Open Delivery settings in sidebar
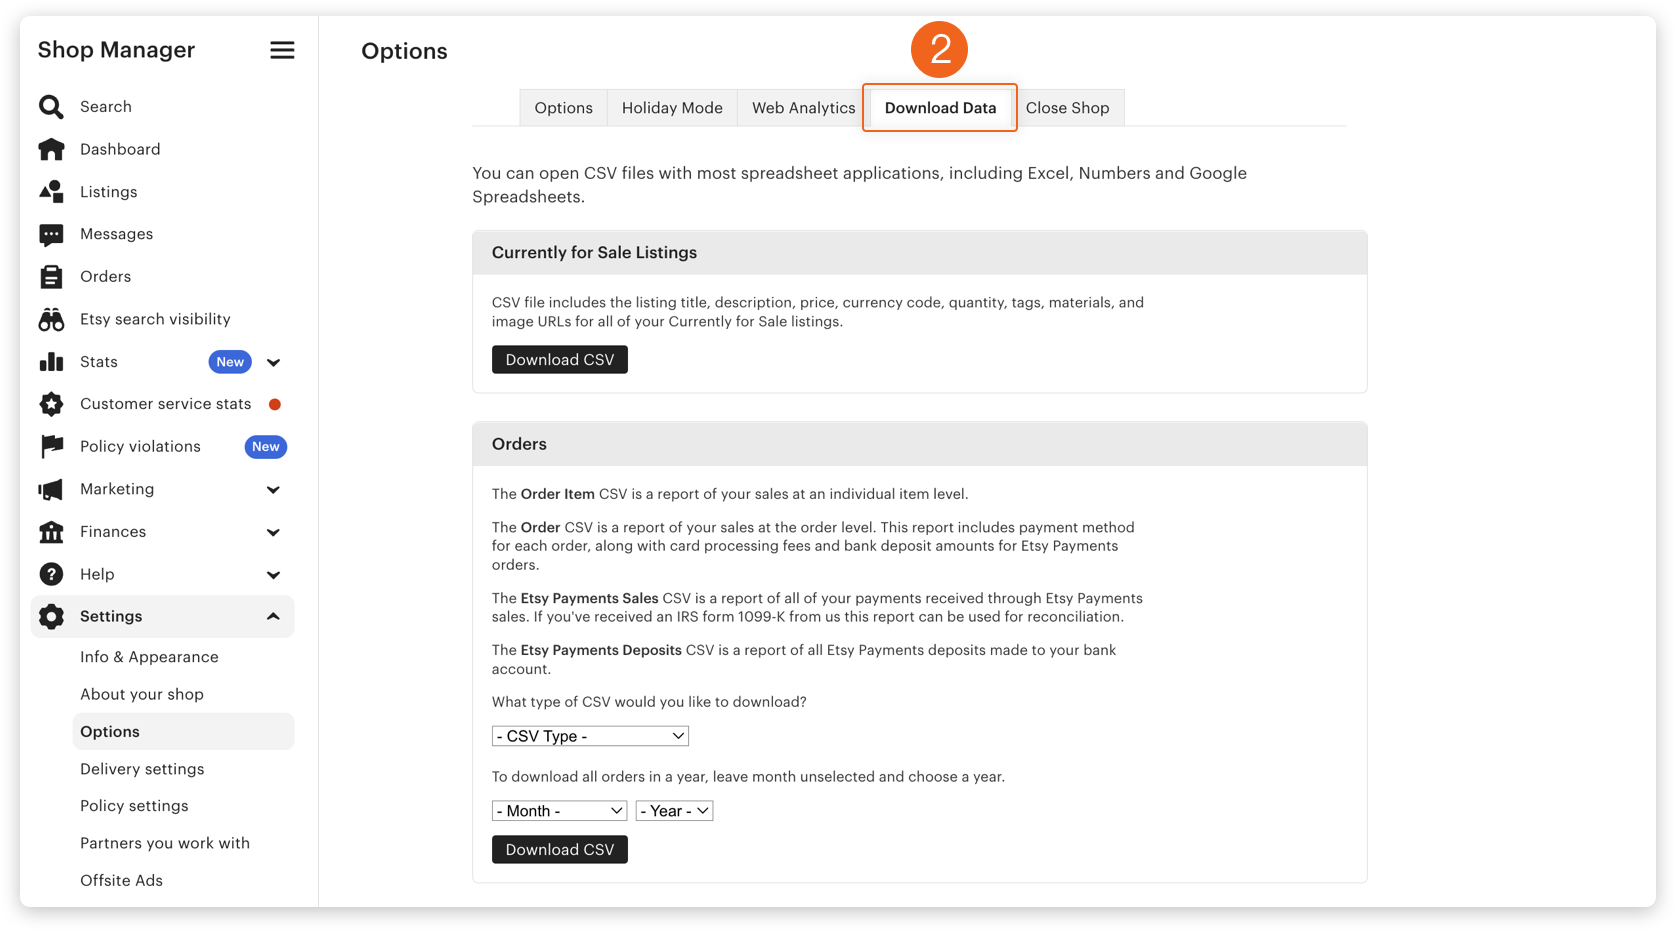The height and width of the screenshot is (931, 1676). coord(142,769)
